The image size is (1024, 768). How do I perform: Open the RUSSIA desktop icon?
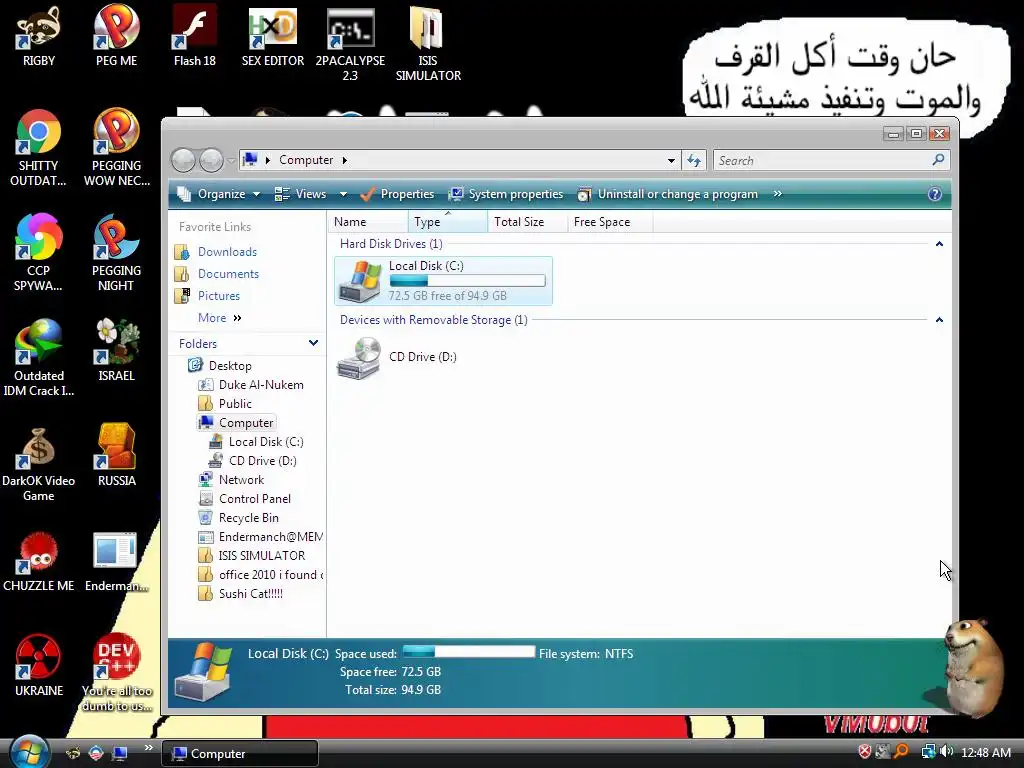[116, 455]
